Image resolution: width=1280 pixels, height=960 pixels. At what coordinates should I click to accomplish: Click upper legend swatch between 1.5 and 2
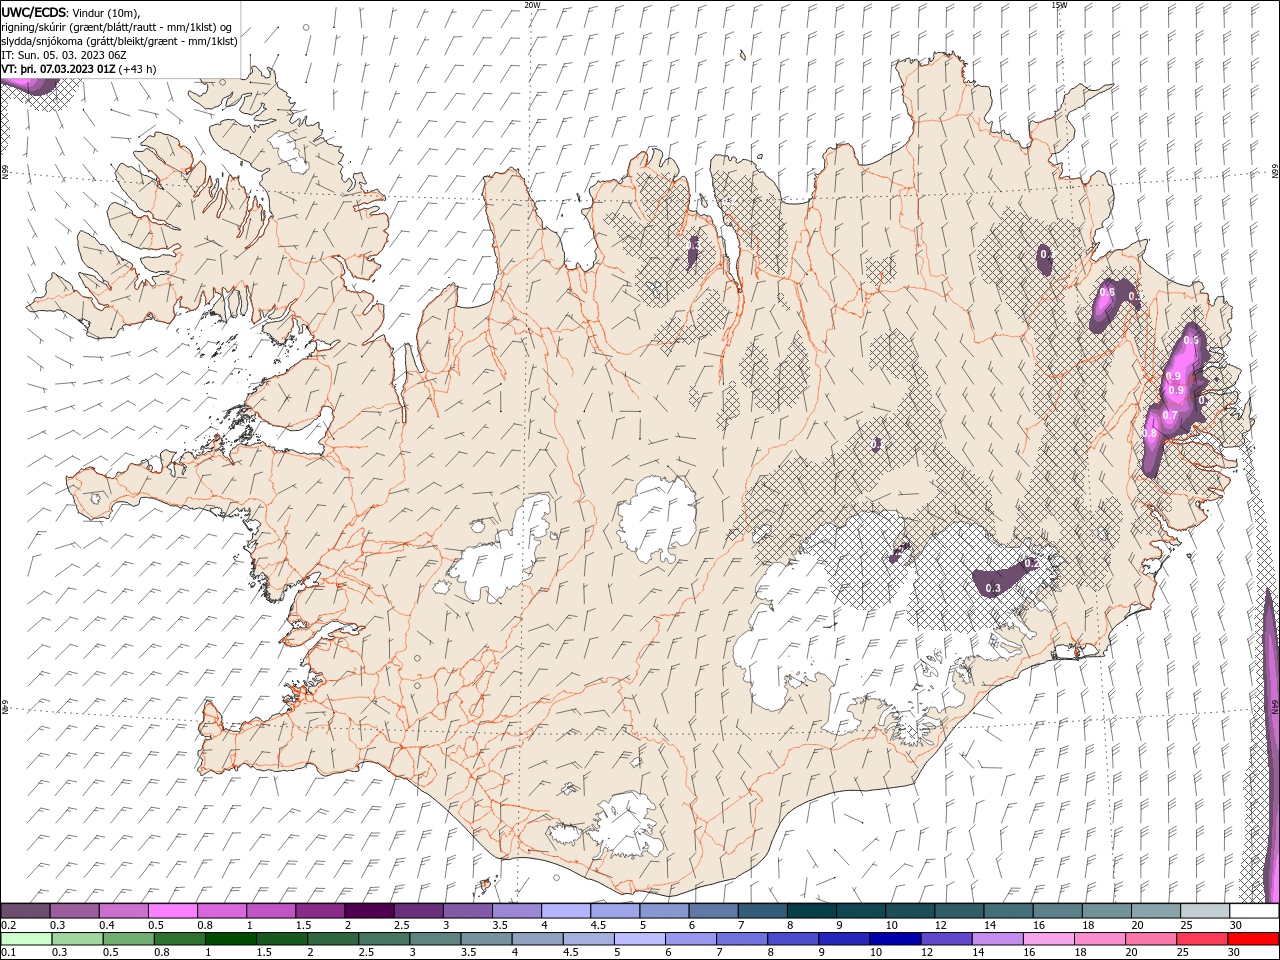[320, 911]
